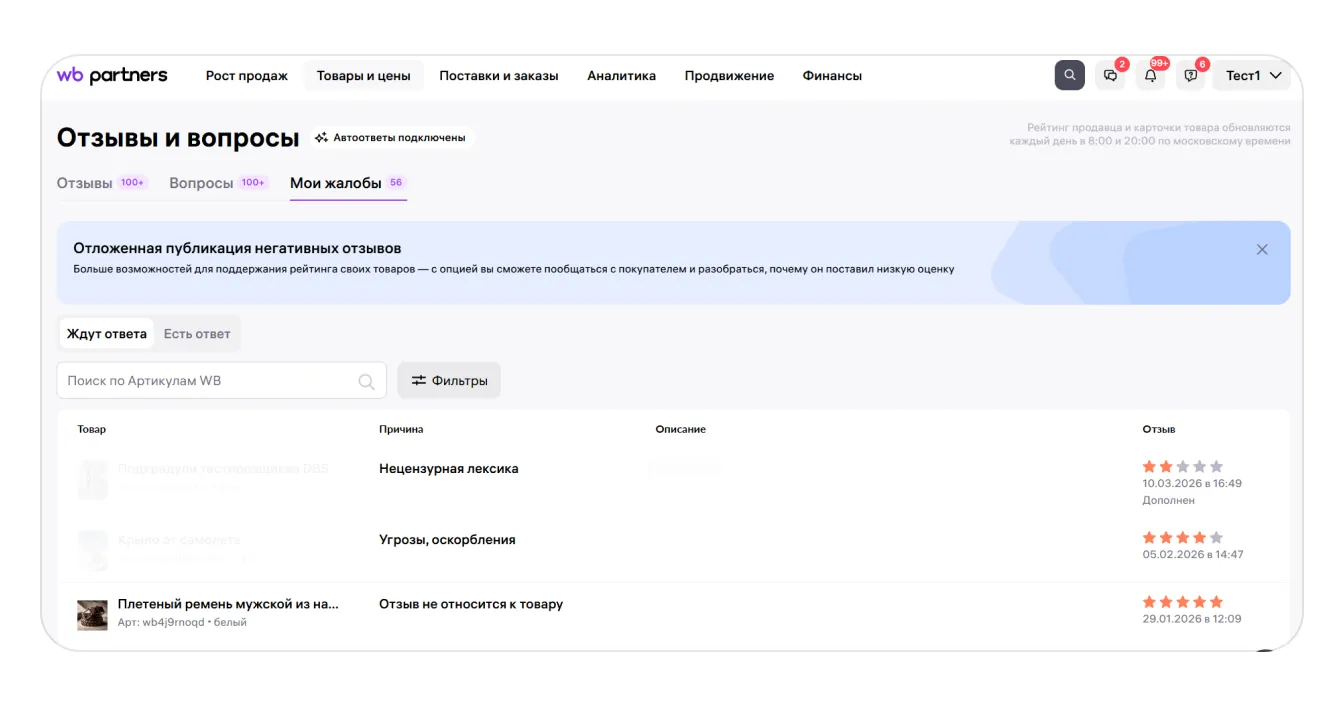The image size is (1344, 706).
Task: Open the notifications bell icon
Action: [1150, 76]
